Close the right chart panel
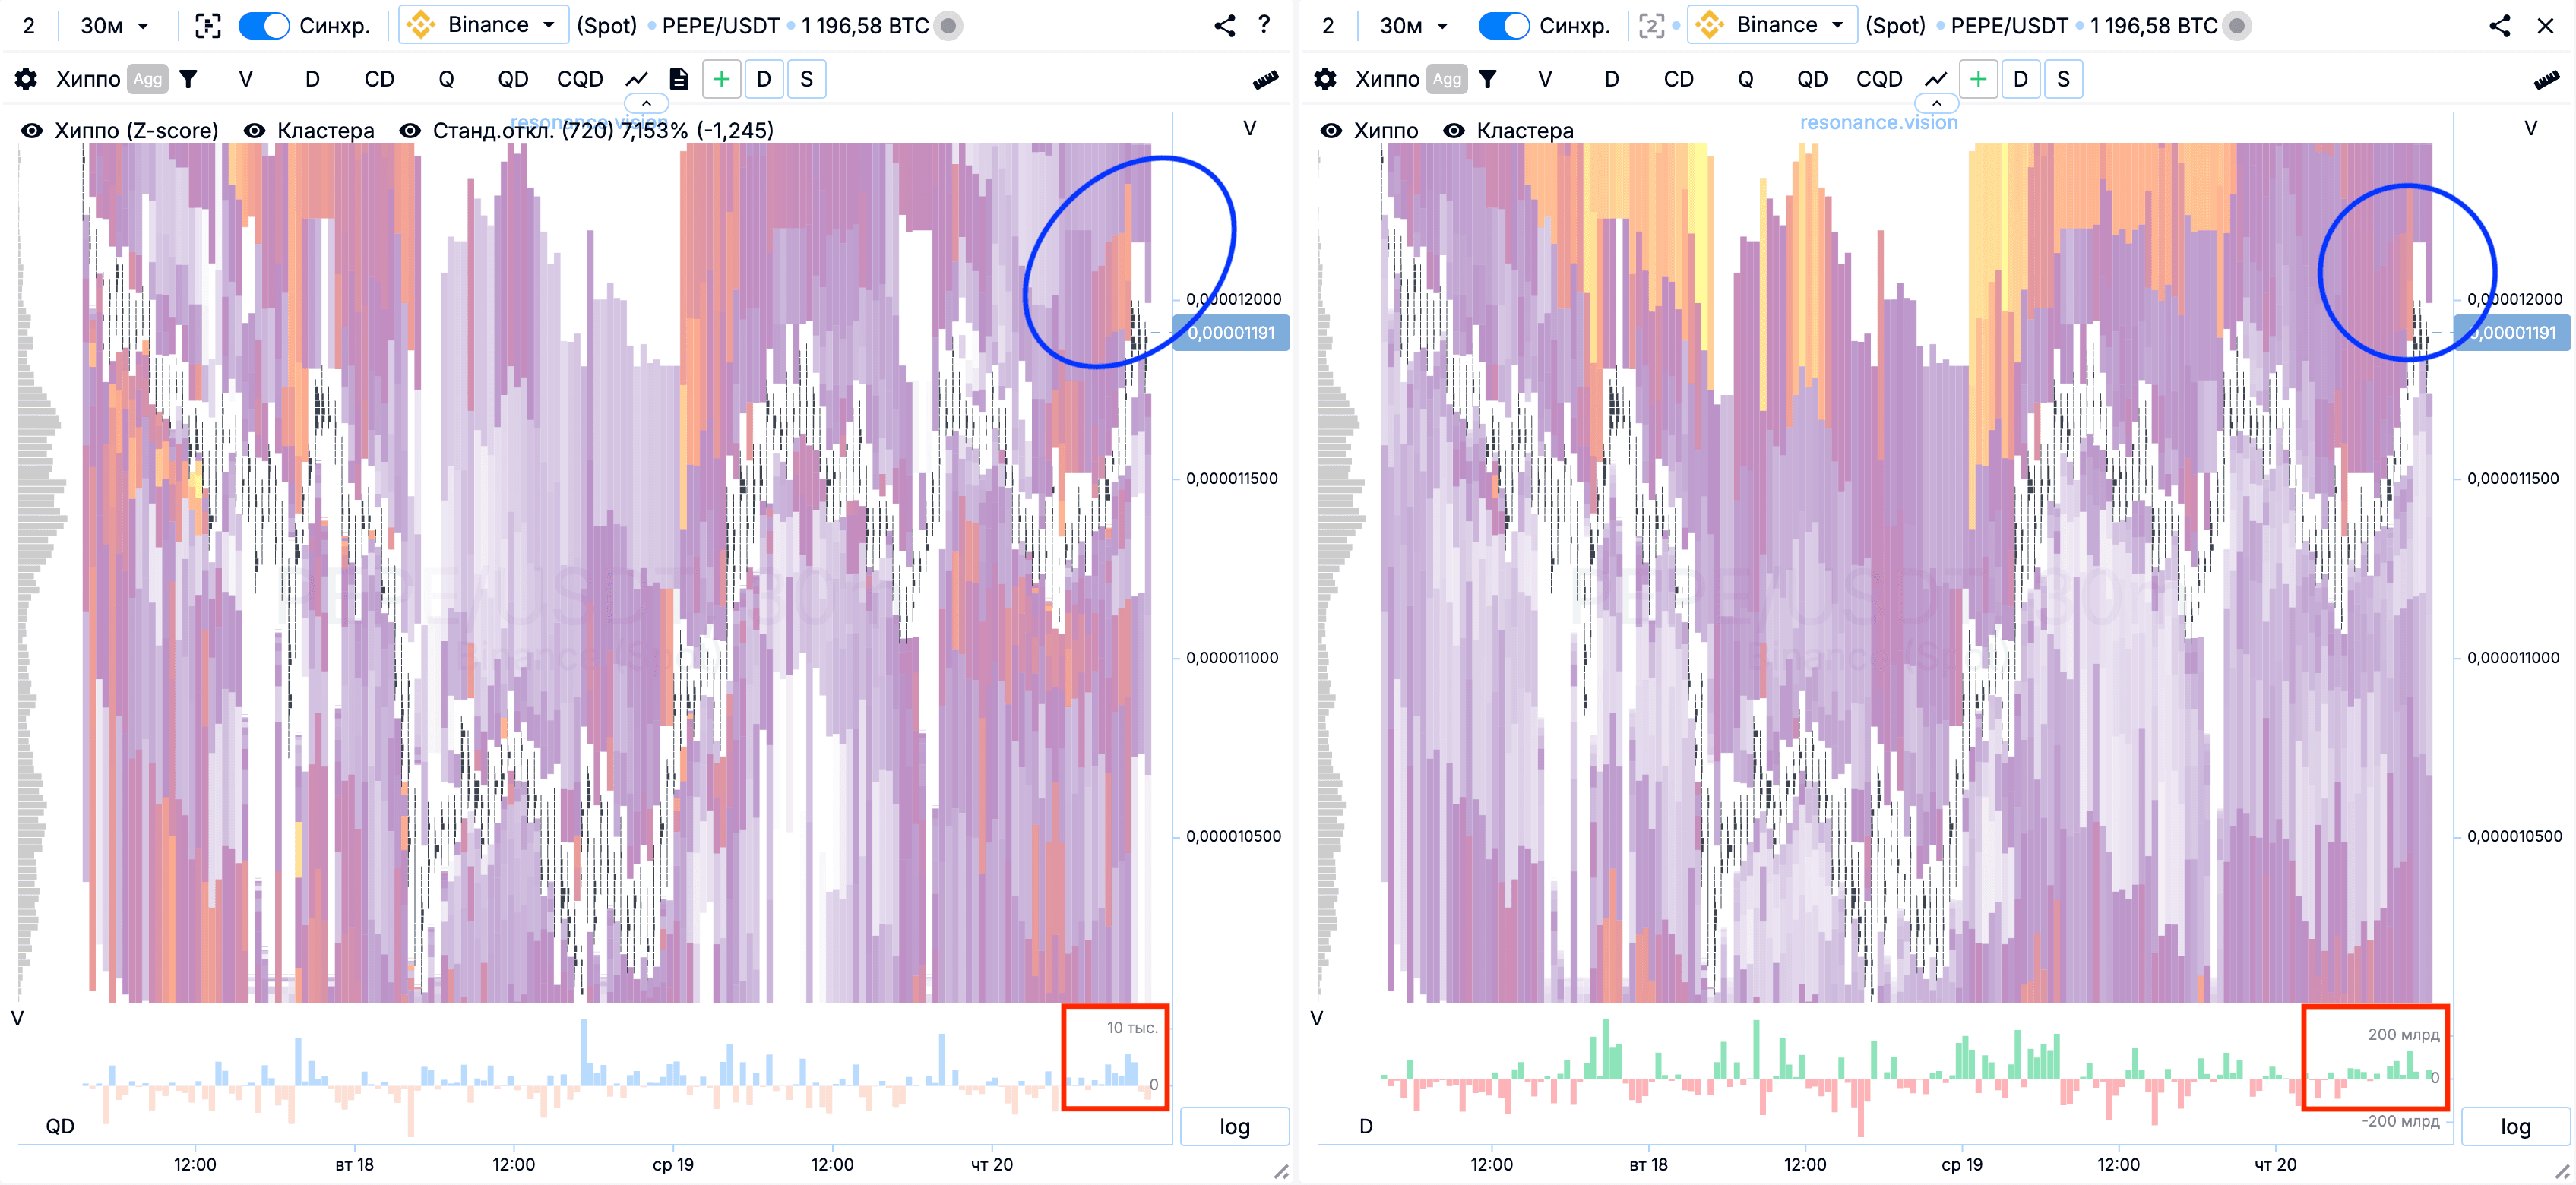 pos(2546,25)
